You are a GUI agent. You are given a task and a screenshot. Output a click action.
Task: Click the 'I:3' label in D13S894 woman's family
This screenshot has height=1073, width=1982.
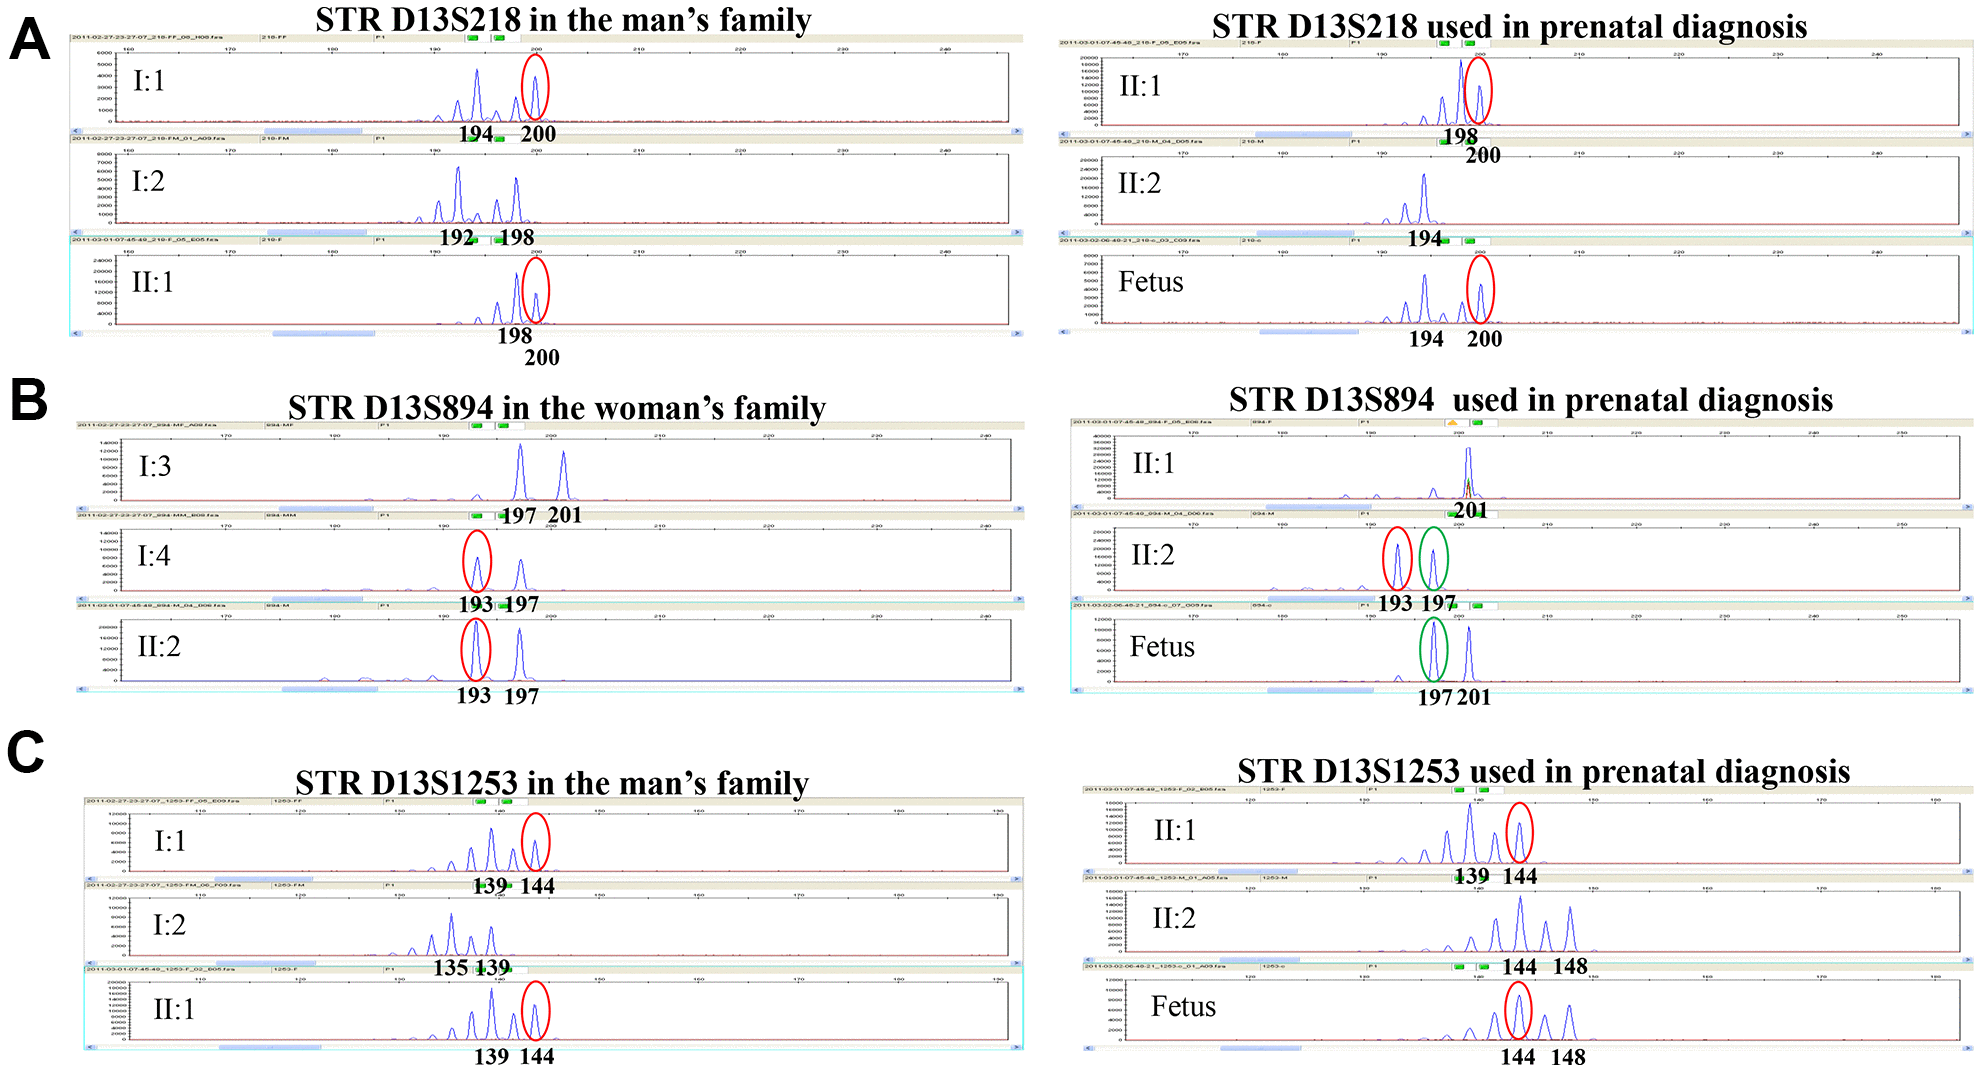tap(155, 466)
